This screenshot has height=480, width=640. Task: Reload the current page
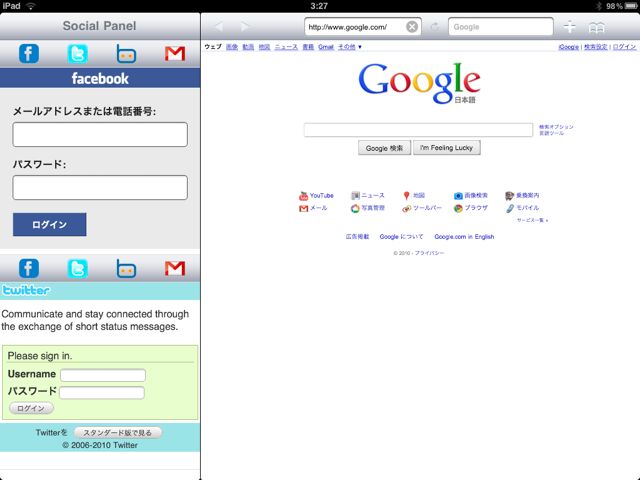[x=435, y=27]
